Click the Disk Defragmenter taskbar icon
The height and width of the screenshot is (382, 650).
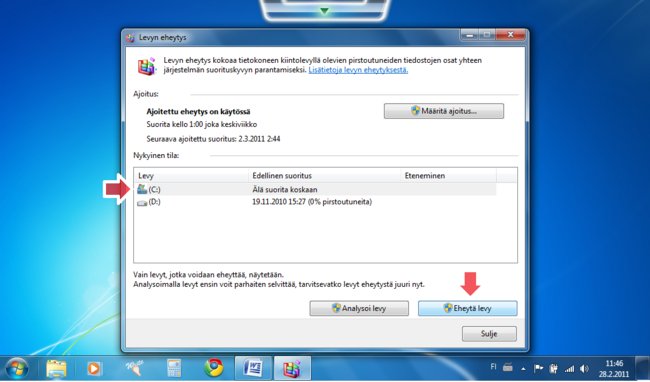[292, 368]
